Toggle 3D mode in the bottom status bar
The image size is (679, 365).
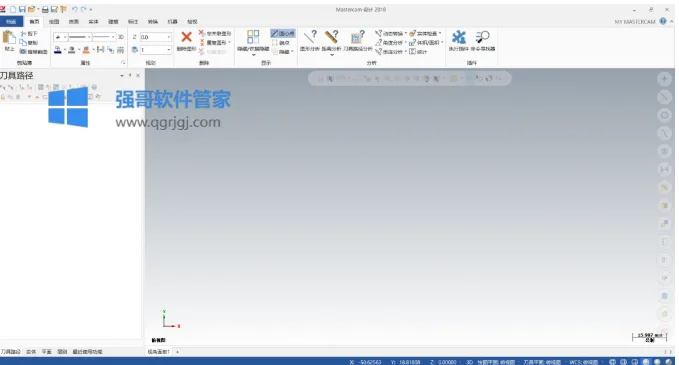point(469,362)
